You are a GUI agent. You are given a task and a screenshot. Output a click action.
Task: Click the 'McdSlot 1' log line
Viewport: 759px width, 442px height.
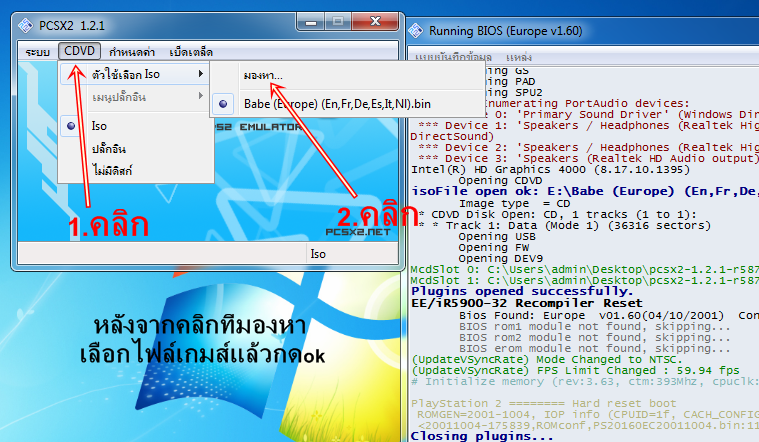click(584, 280)
